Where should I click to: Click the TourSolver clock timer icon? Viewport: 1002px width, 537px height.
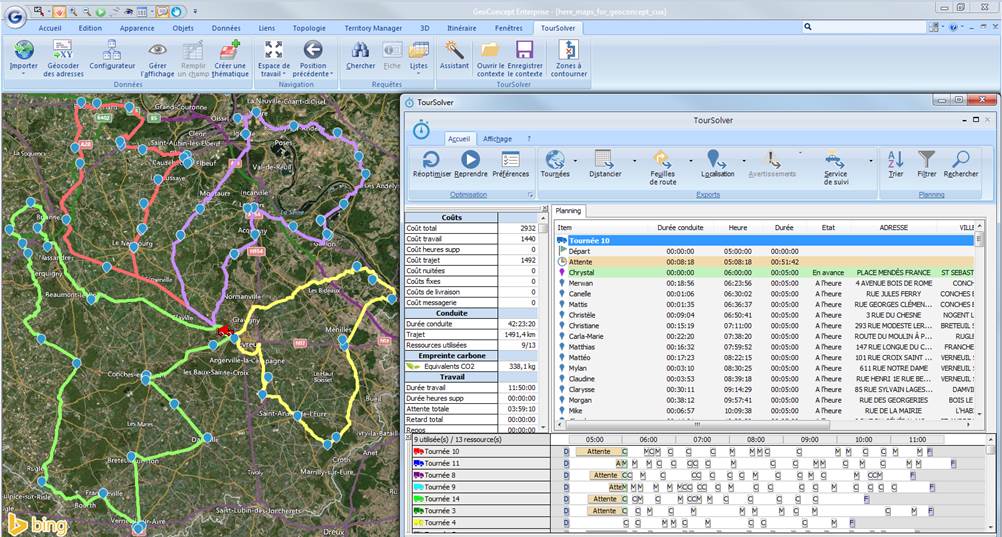(421, 128)
